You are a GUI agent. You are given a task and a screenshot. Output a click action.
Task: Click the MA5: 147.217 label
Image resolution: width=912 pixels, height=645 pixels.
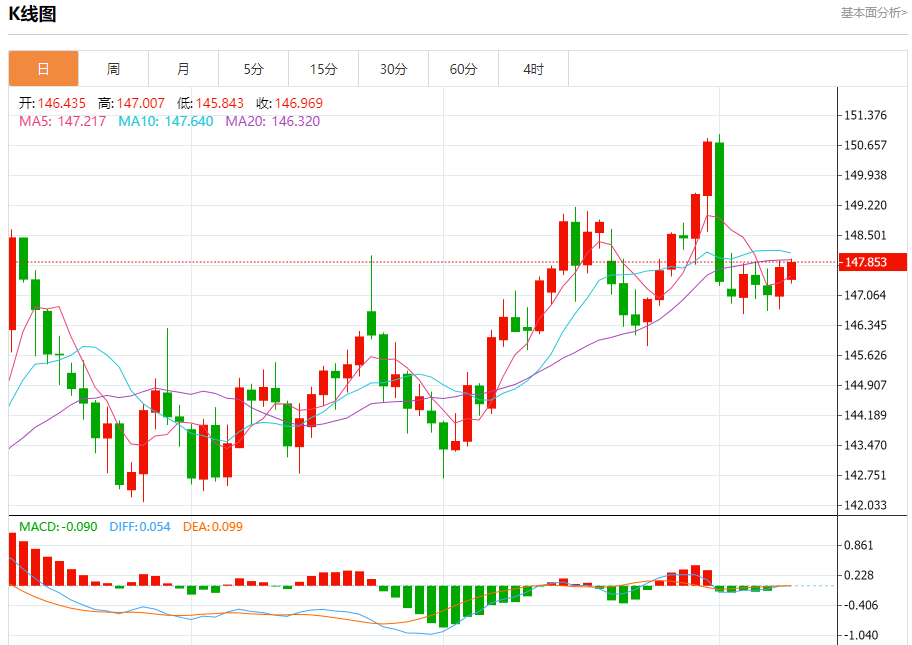[x=63, y=122]
